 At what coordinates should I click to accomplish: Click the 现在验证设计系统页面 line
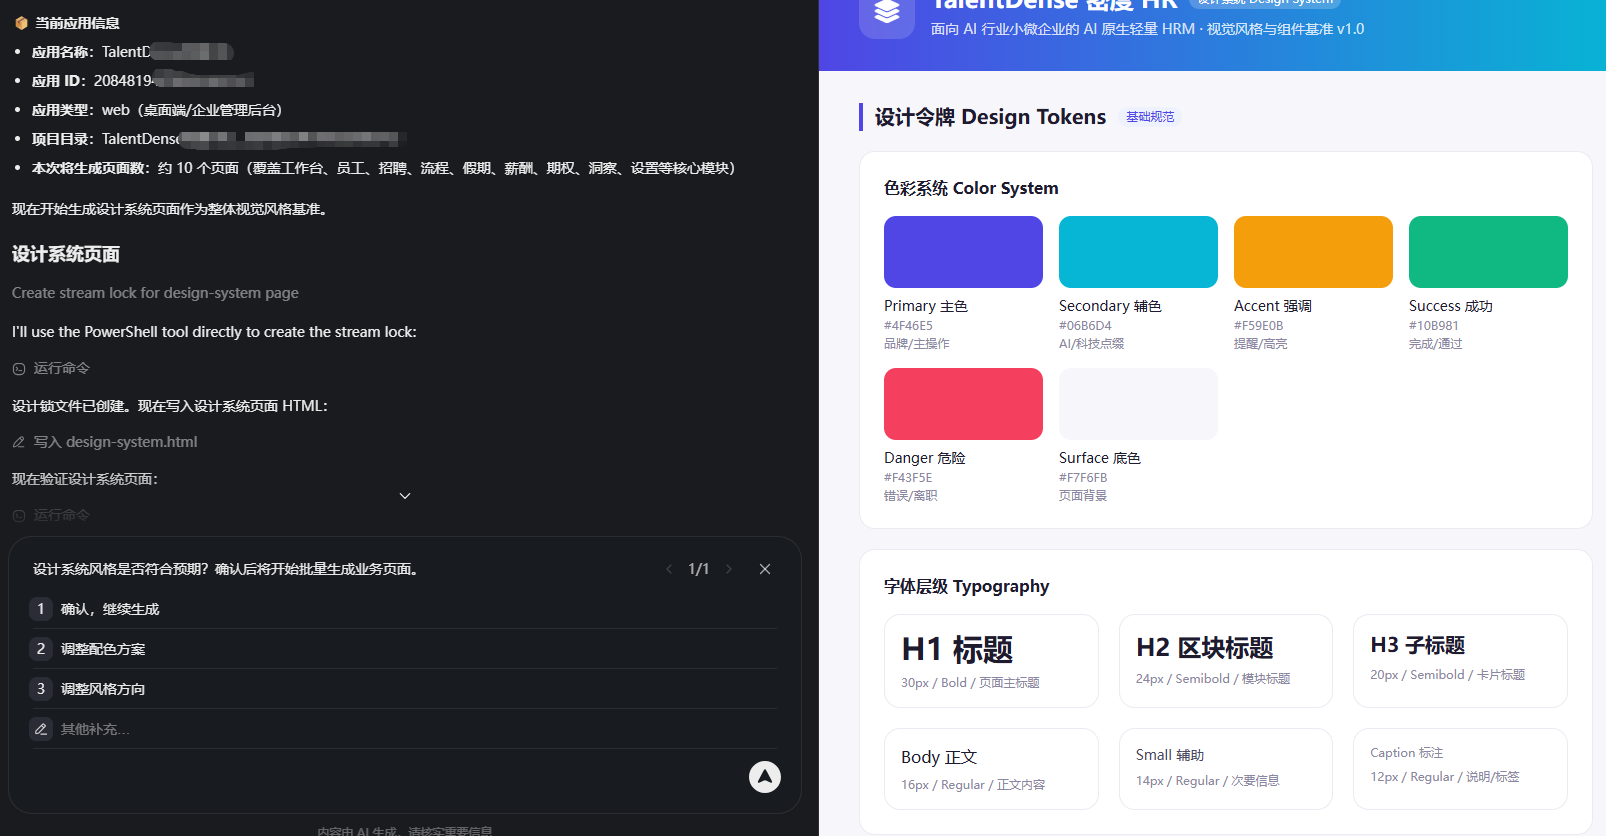[x=85, y=479]
